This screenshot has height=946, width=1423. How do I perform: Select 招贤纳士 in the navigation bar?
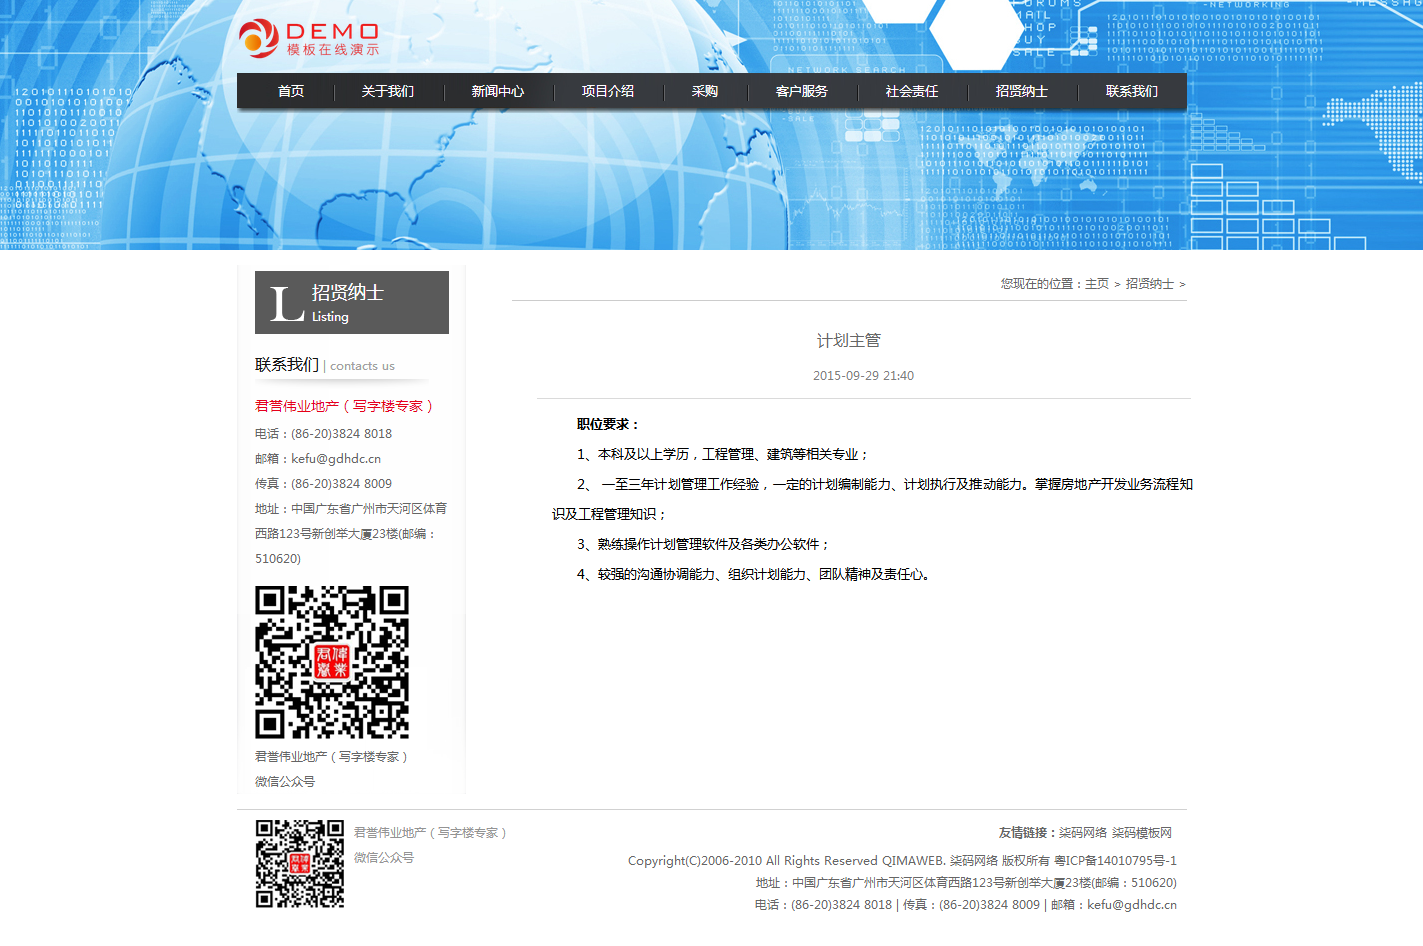[x=1021, y=91]
